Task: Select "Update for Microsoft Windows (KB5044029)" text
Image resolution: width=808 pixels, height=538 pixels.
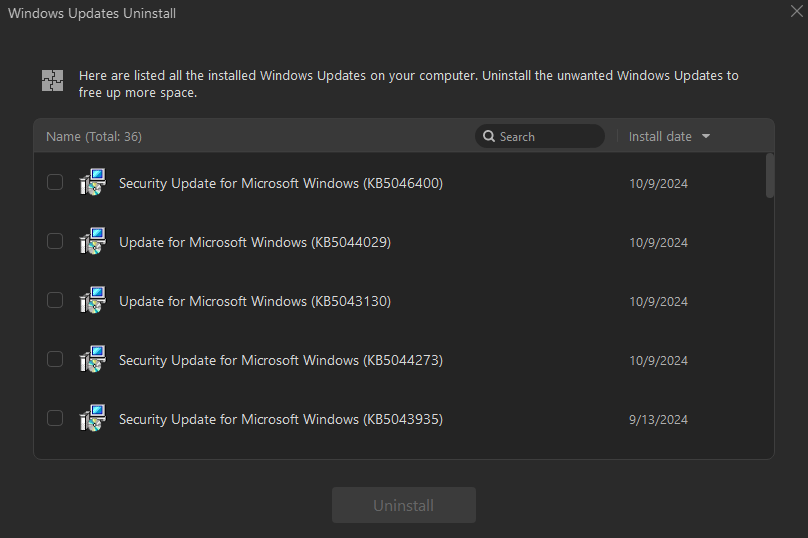Action: (255, 242)
